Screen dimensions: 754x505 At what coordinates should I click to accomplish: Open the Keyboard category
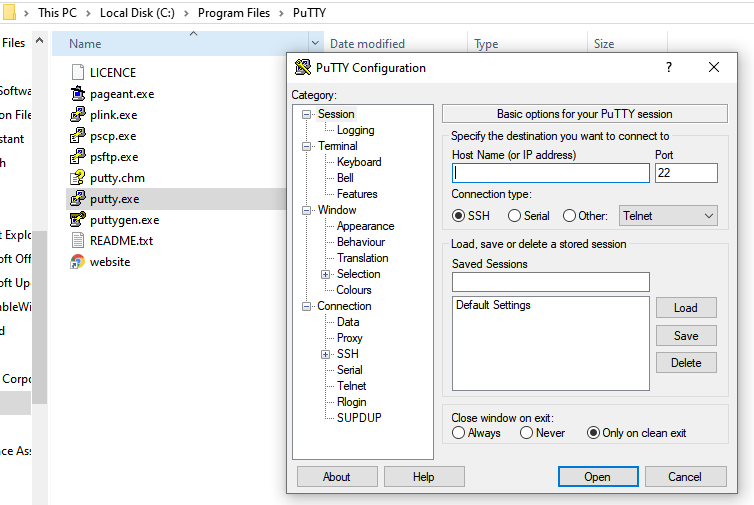point(359,162)
